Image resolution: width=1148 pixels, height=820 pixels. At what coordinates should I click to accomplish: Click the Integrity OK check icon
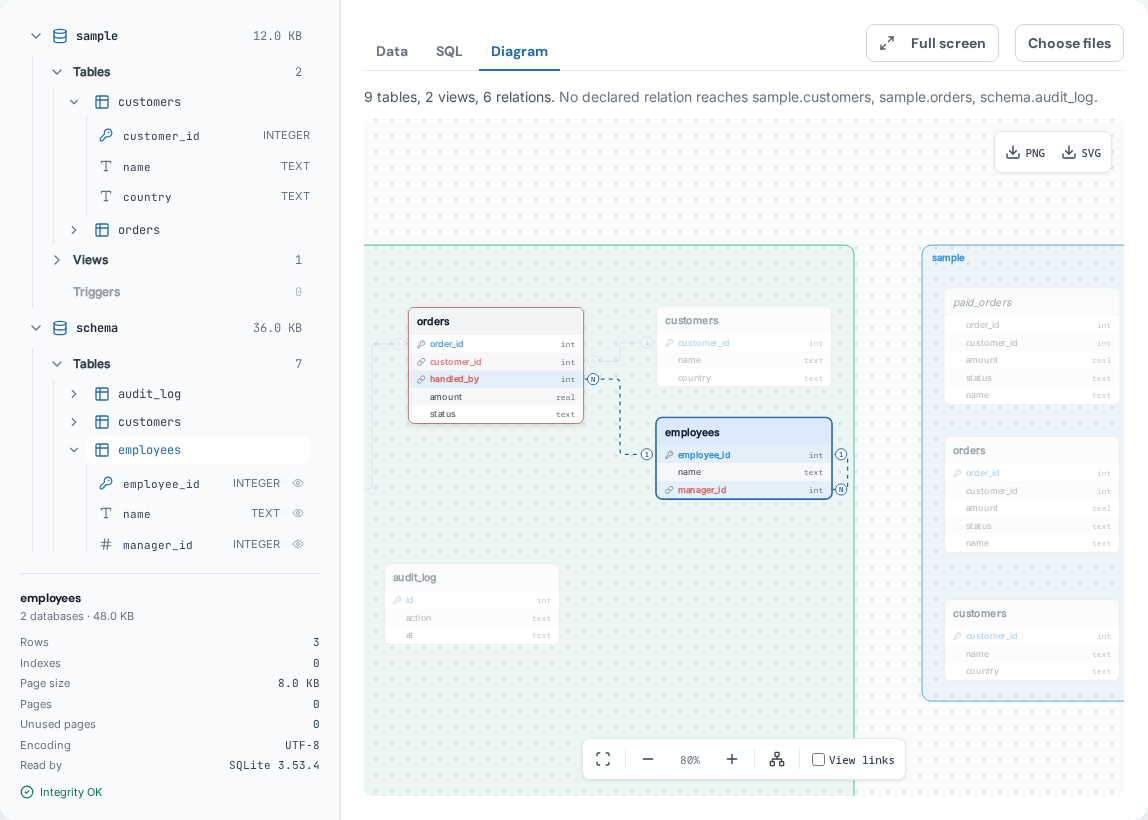pos(27,792)
